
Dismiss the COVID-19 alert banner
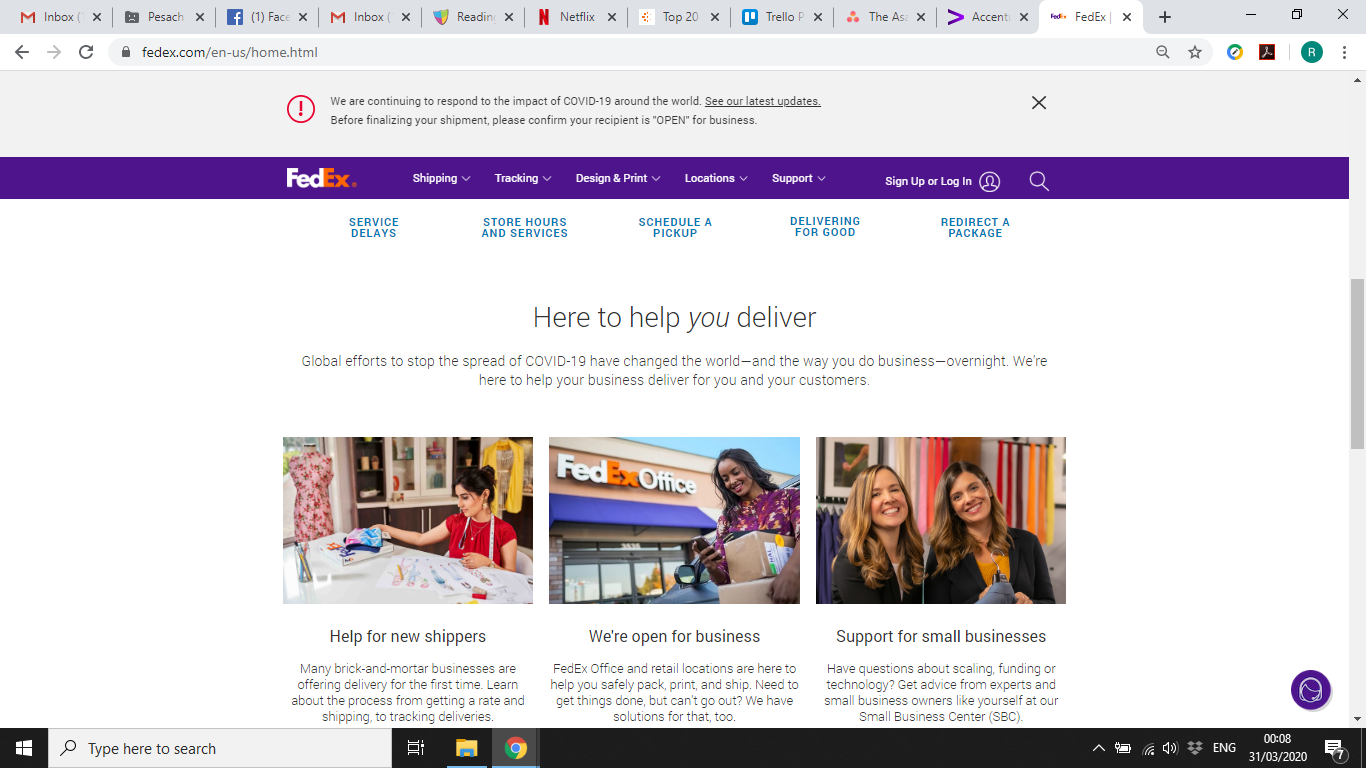[x=1039, y=102]
